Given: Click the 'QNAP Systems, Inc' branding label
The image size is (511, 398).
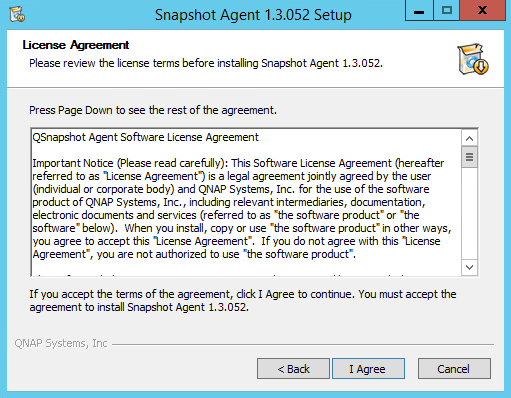Looking at the screenshot, I should click(61, 343).
